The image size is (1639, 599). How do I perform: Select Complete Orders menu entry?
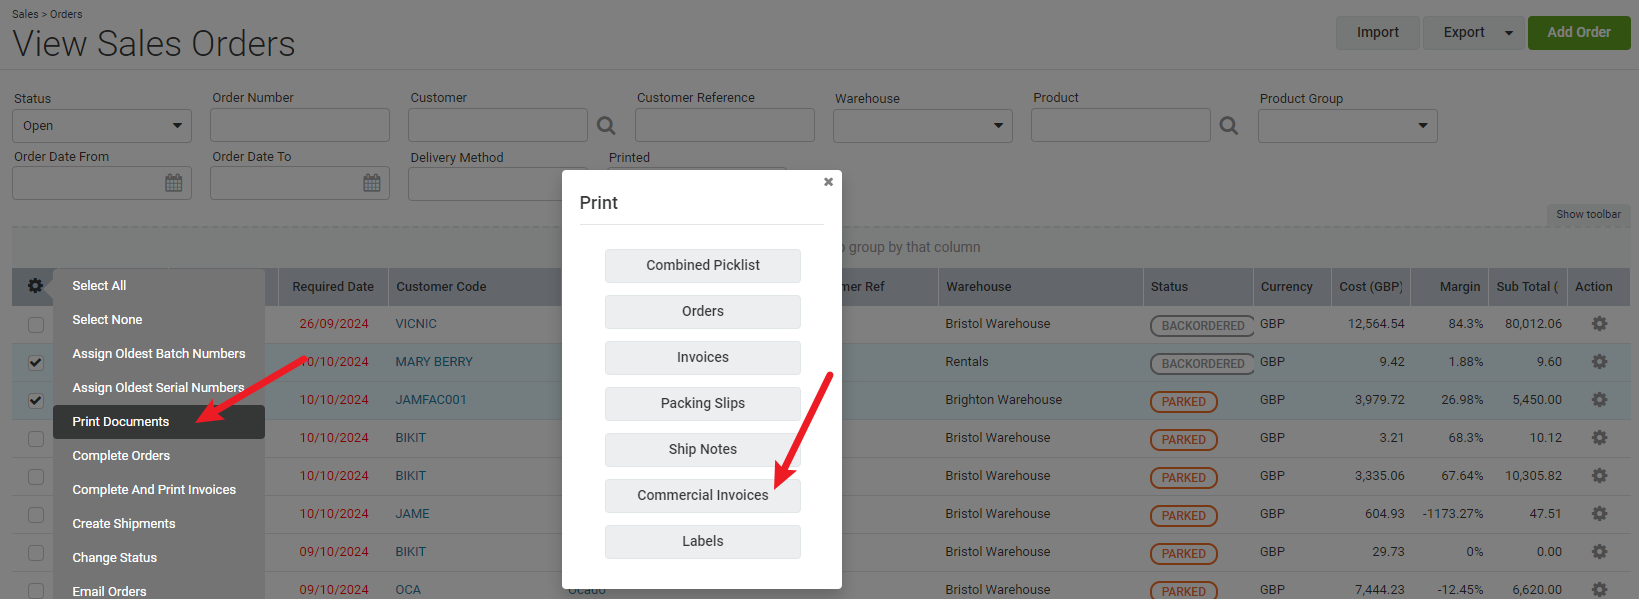click(121, 456)
